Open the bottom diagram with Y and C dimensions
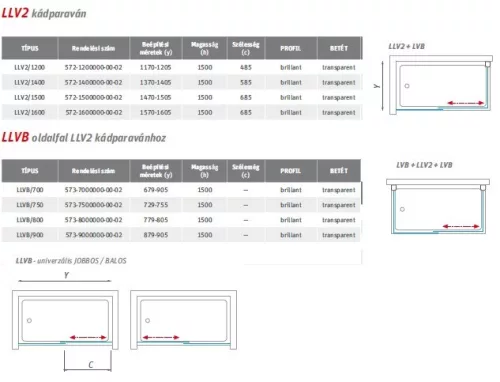This screenshot has height=382, width=500. [x=65, y=321]
